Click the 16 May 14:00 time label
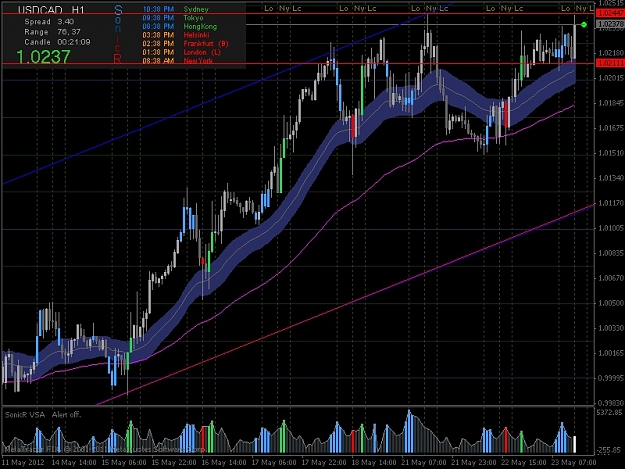625x469 pixels. (x=224, y=463)
